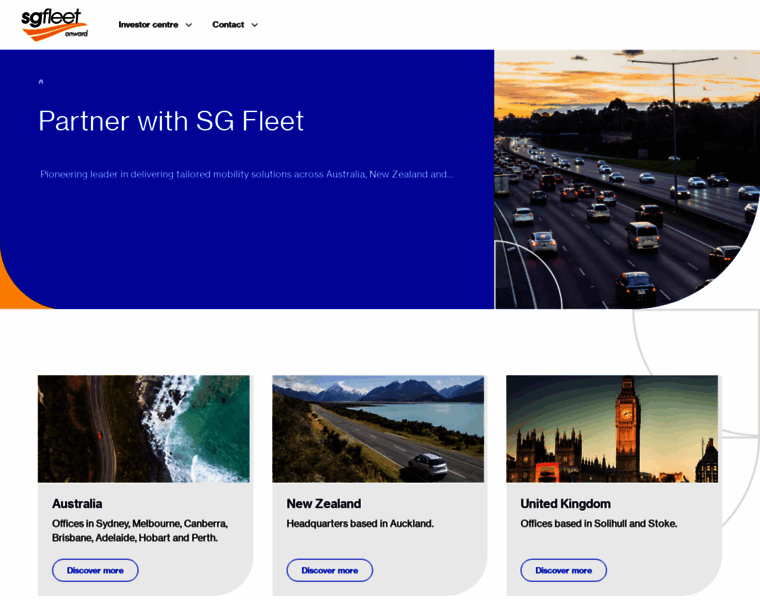760x600 pixels.
Task: Click Offices based in Solihull and Stoke text
Action: 599,524
